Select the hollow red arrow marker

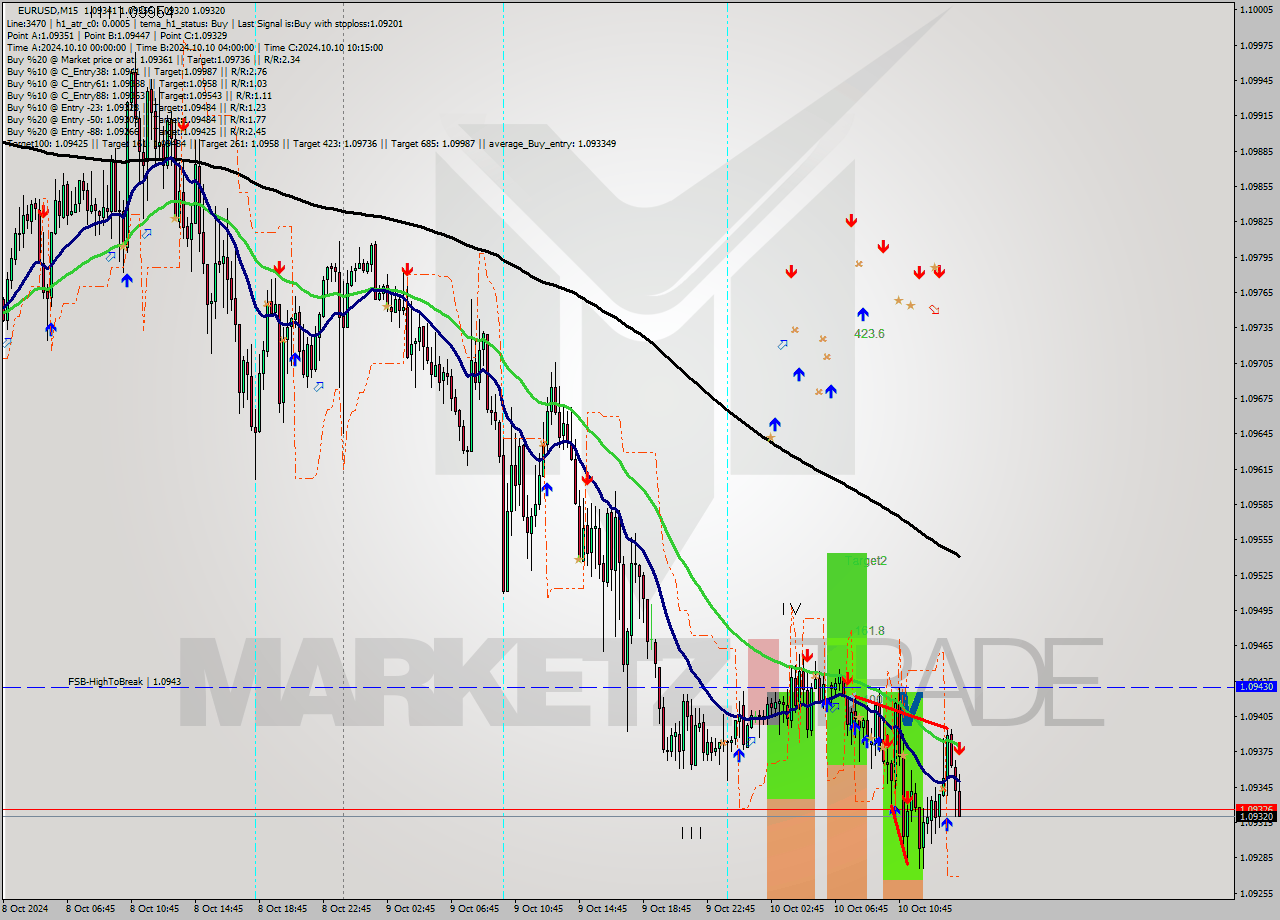click(934, 309)
